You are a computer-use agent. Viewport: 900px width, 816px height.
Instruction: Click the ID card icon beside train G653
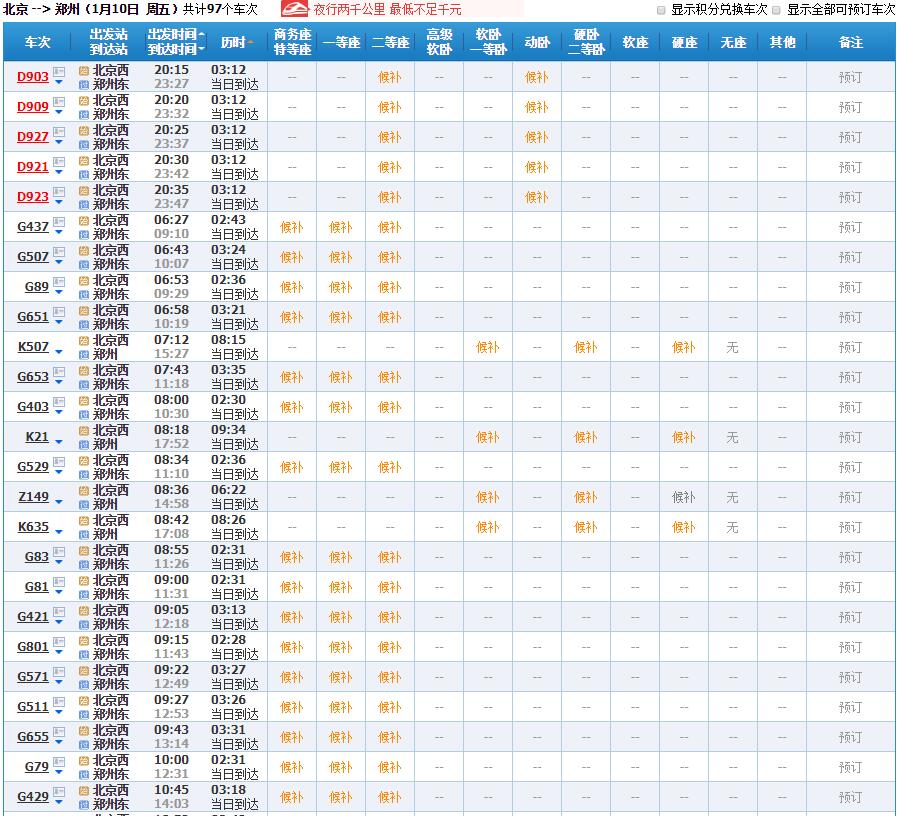(59, 372)
